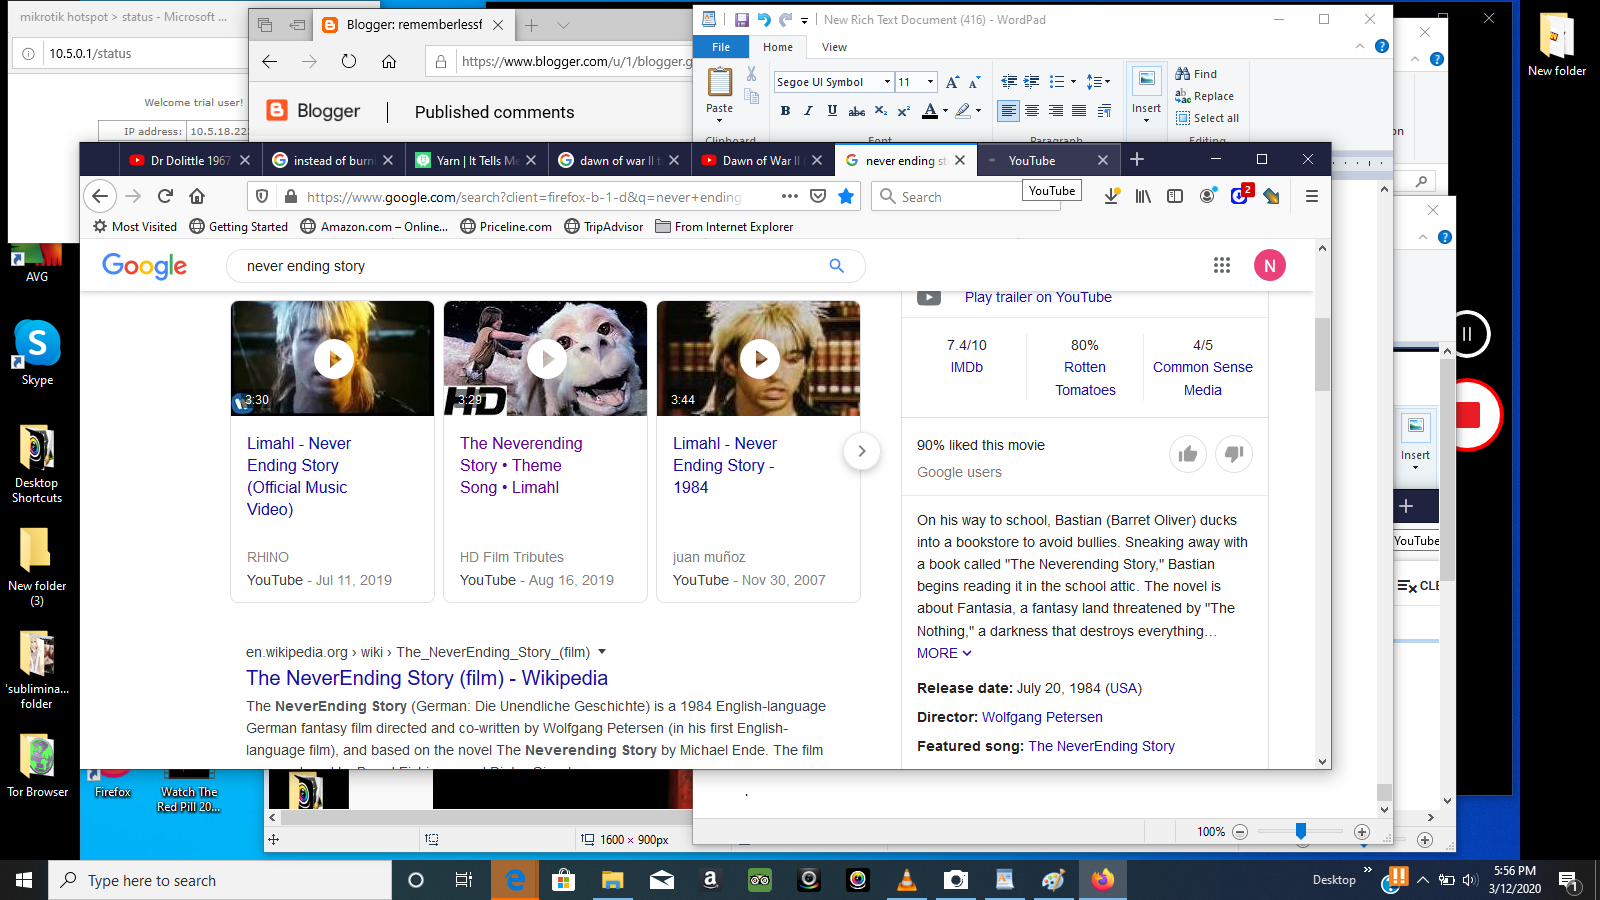Toggle WordPad align text left

coord(1008,111)
